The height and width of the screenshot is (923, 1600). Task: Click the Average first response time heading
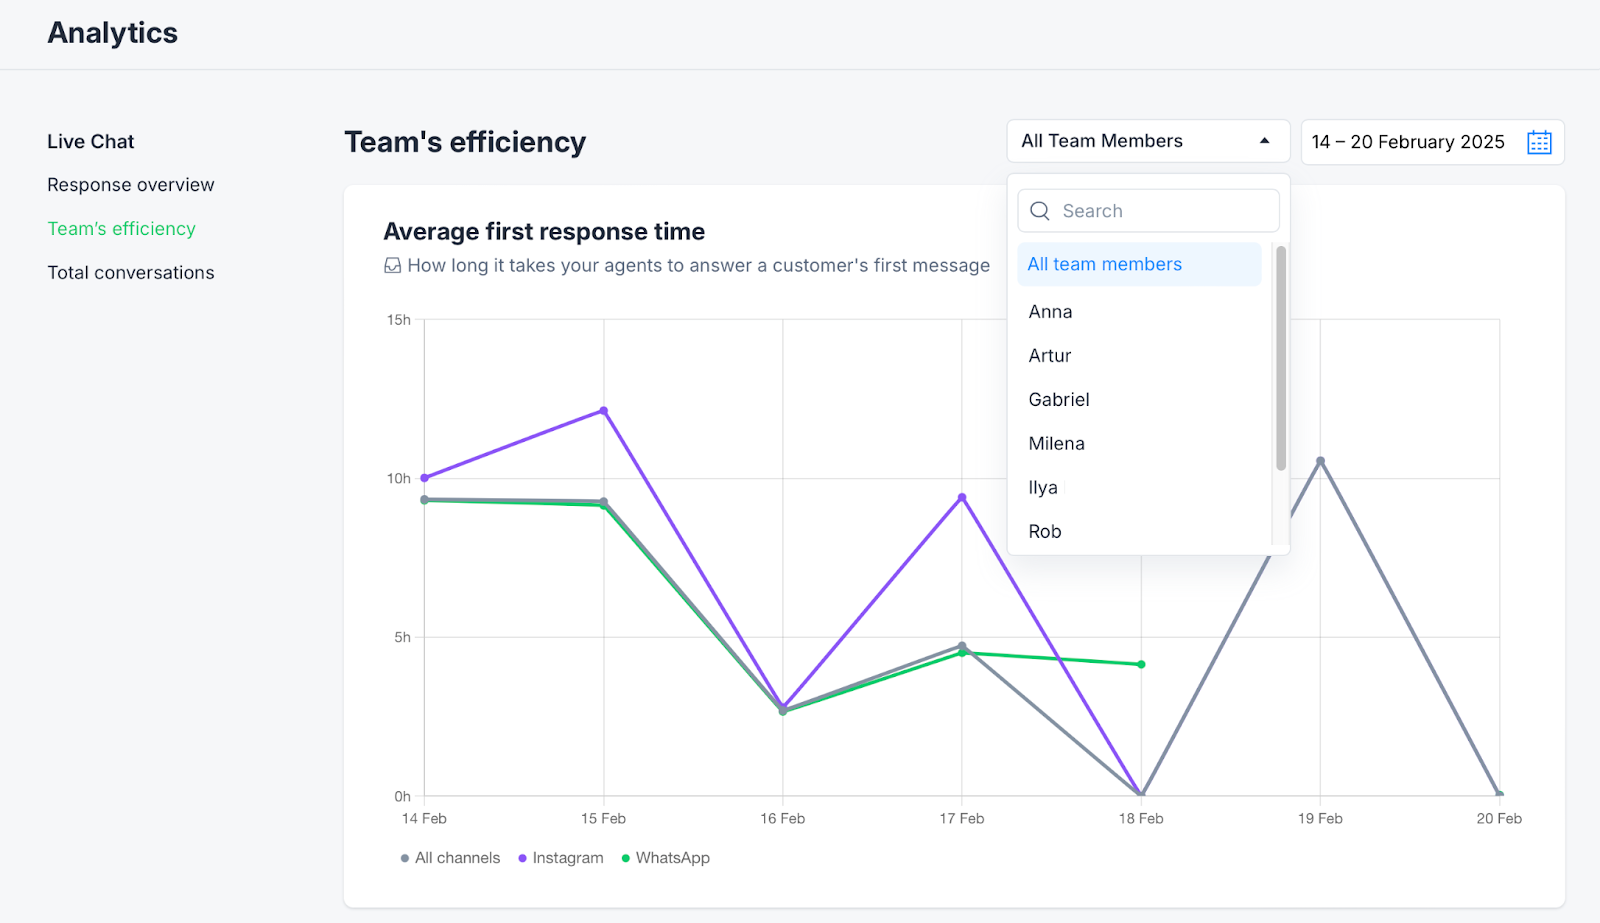545,232
